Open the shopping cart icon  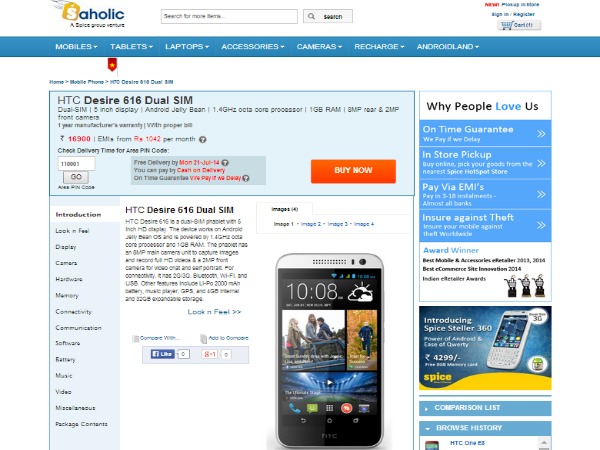[506, 25]
